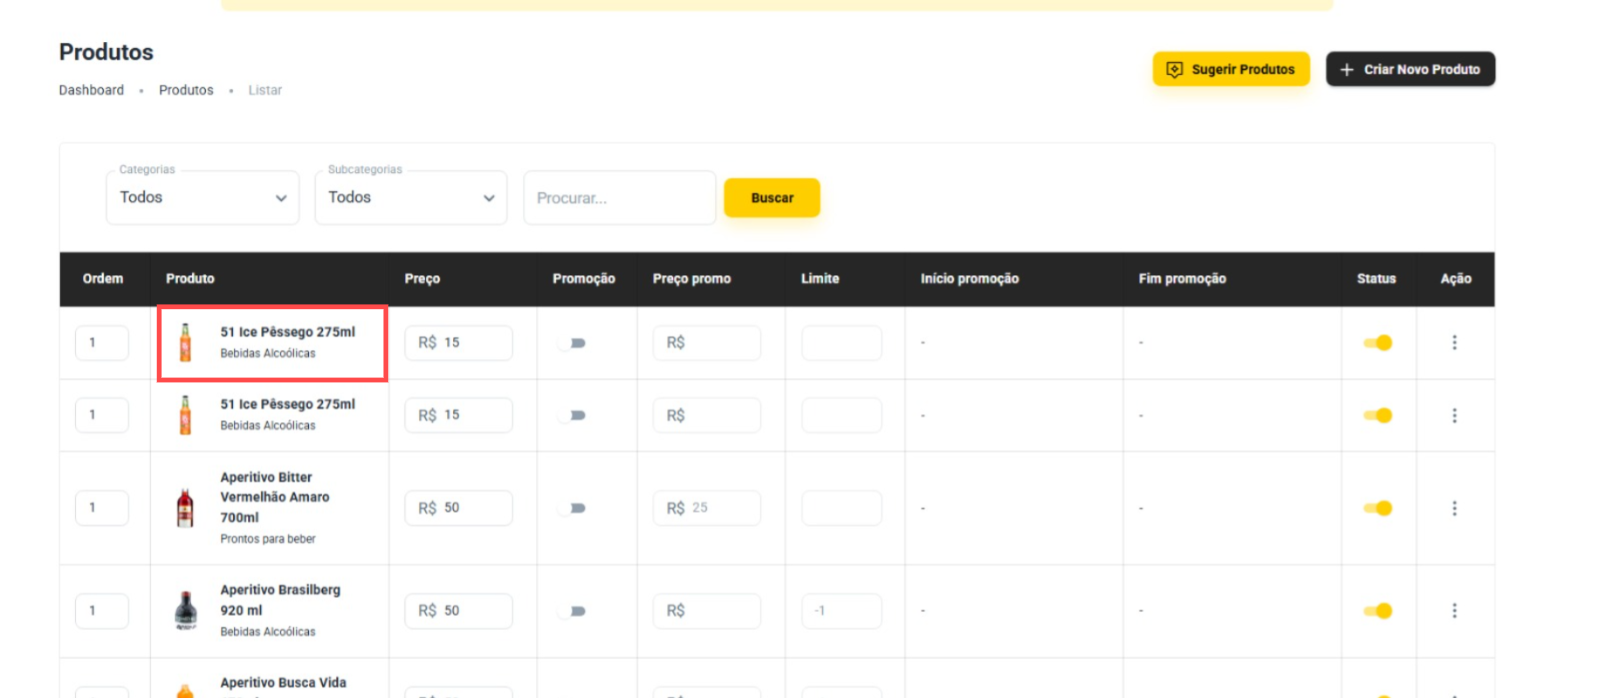Click the Limite column header

point(820,279)
